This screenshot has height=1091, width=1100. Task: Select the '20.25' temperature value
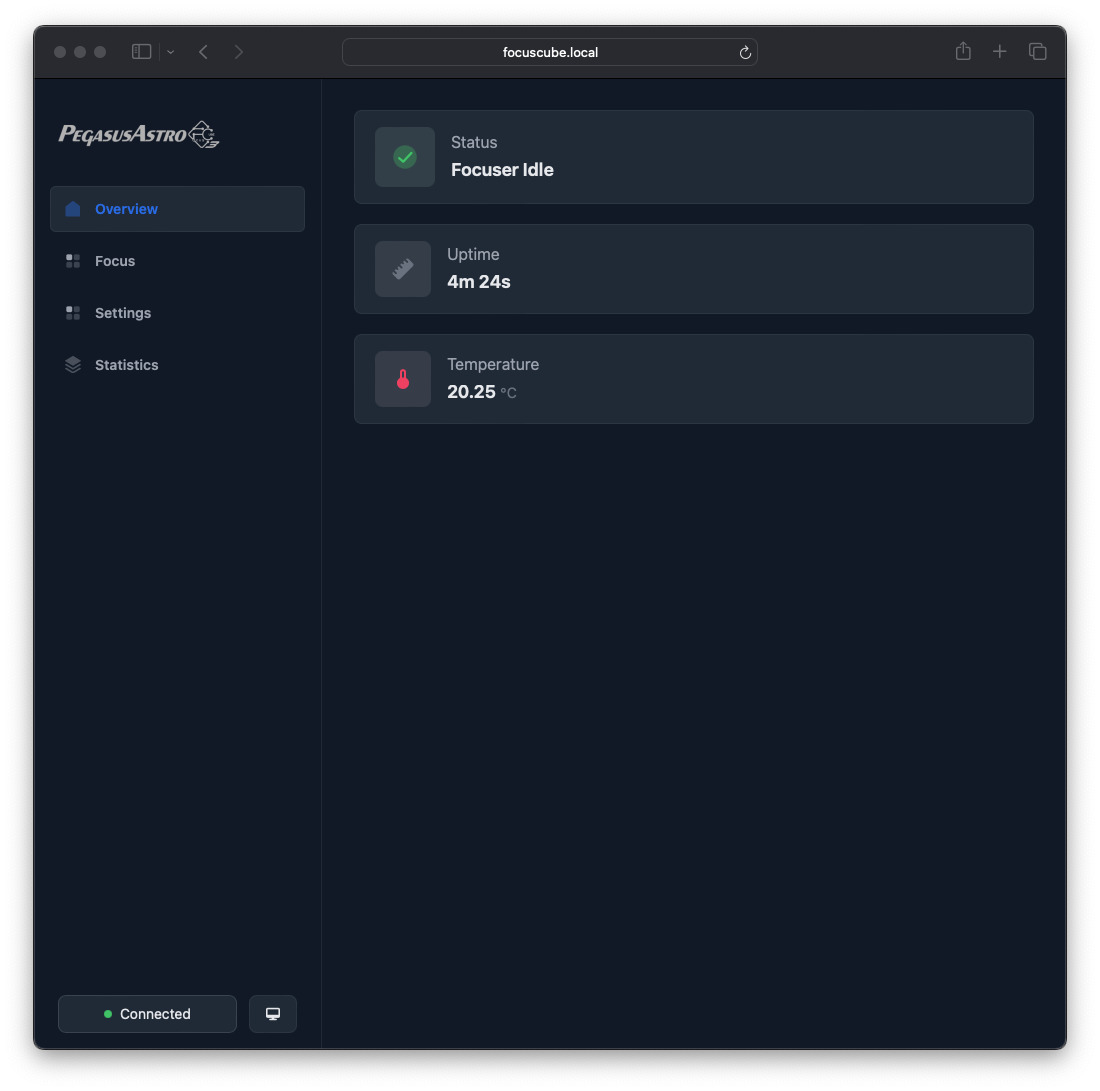(x=471, y=391)
